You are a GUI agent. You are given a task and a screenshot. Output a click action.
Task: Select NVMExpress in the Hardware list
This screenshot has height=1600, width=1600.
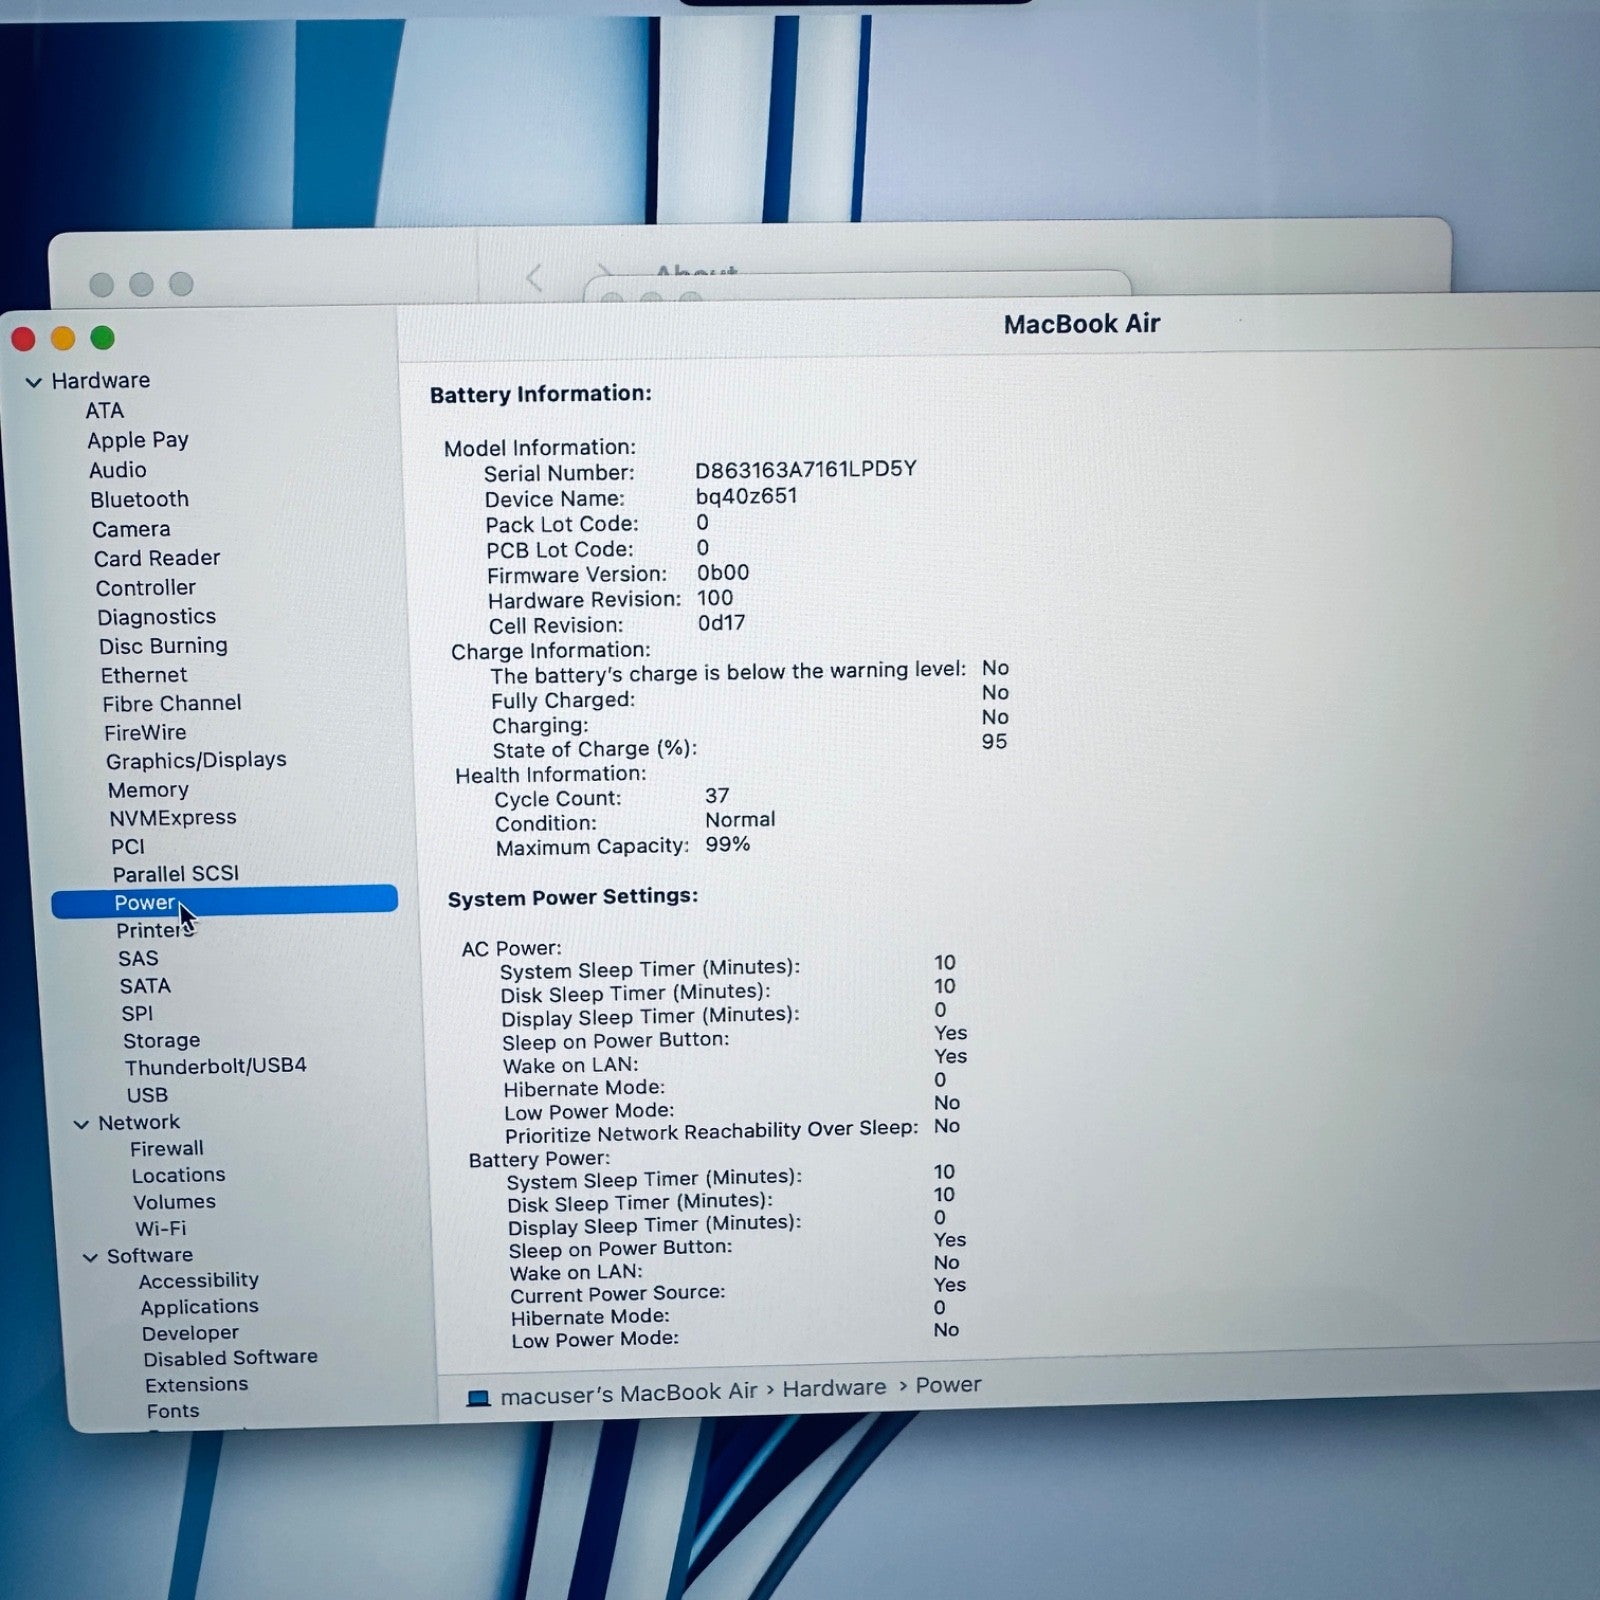click(172, 817)
